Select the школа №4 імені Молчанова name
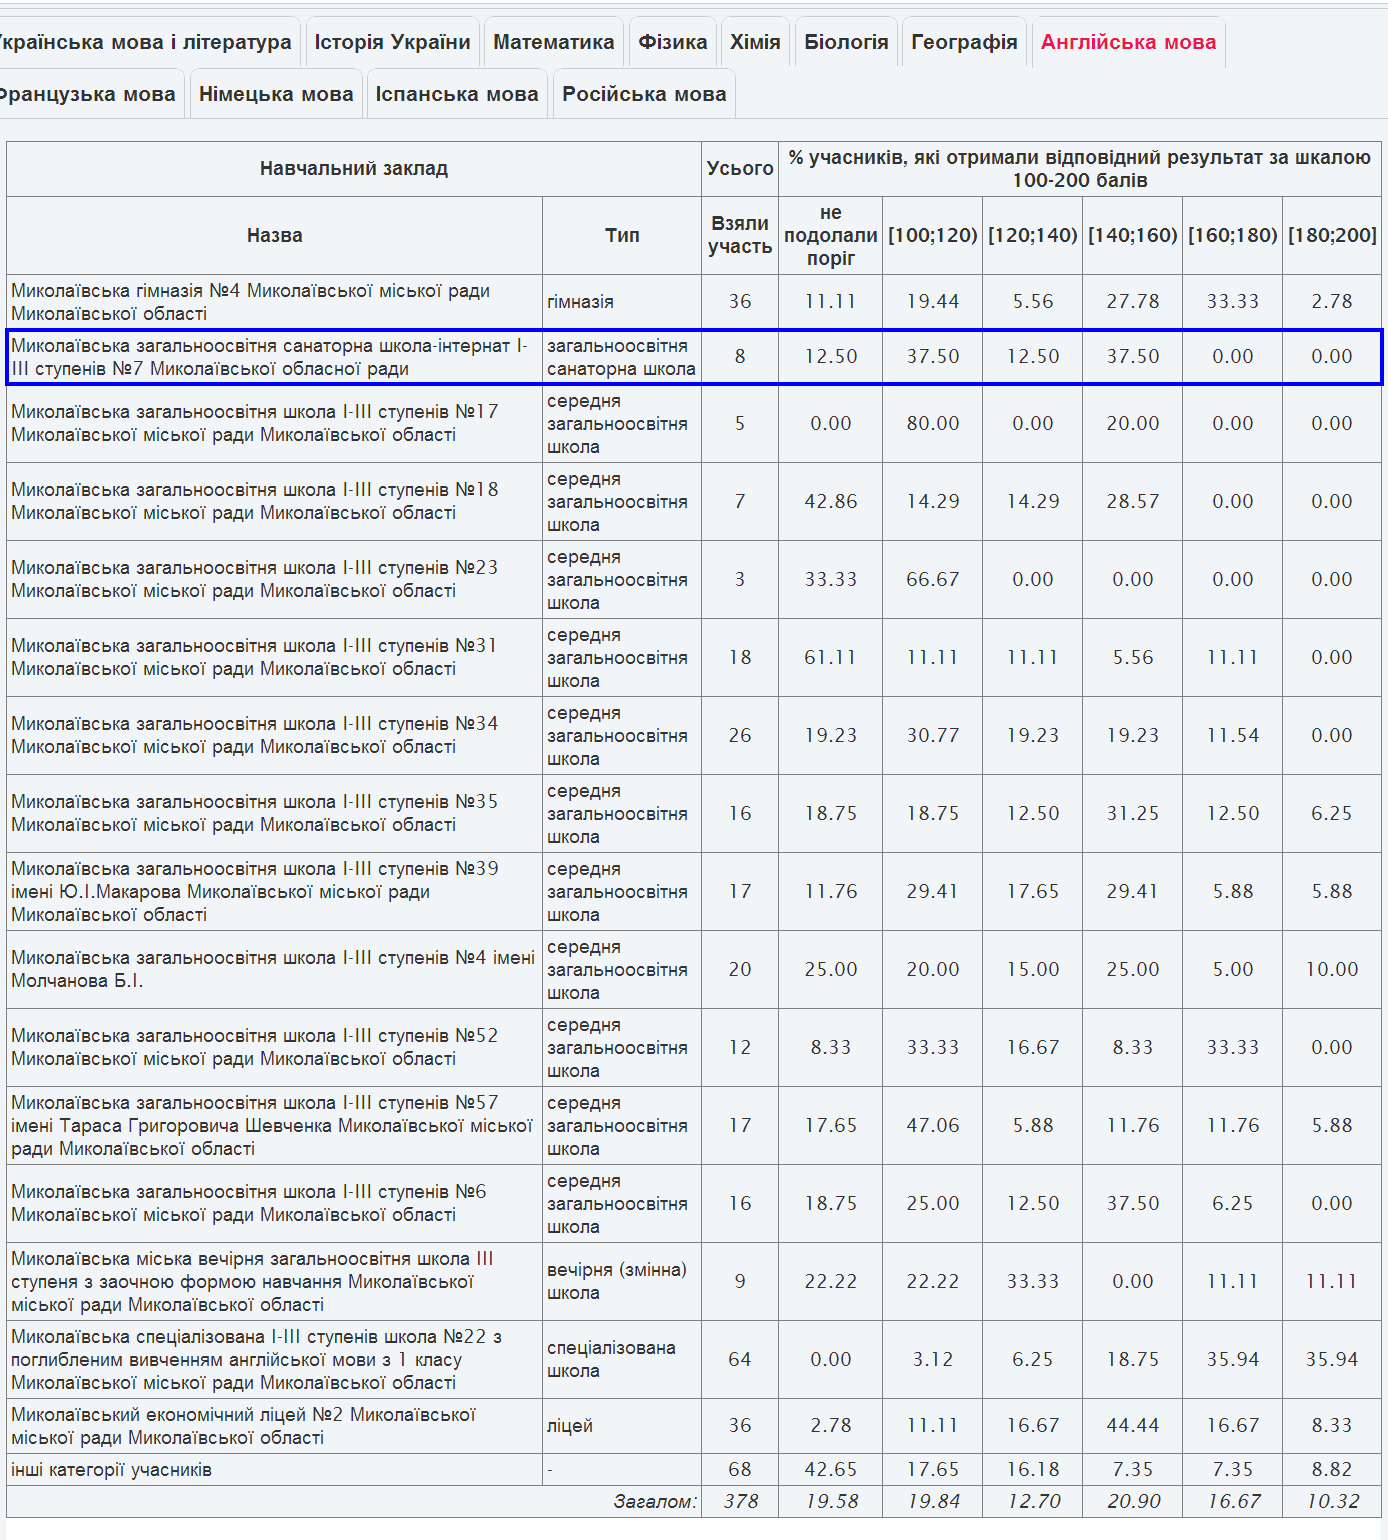The image size is (1388, 1540). pyautogui.click(x=273, y=969)
